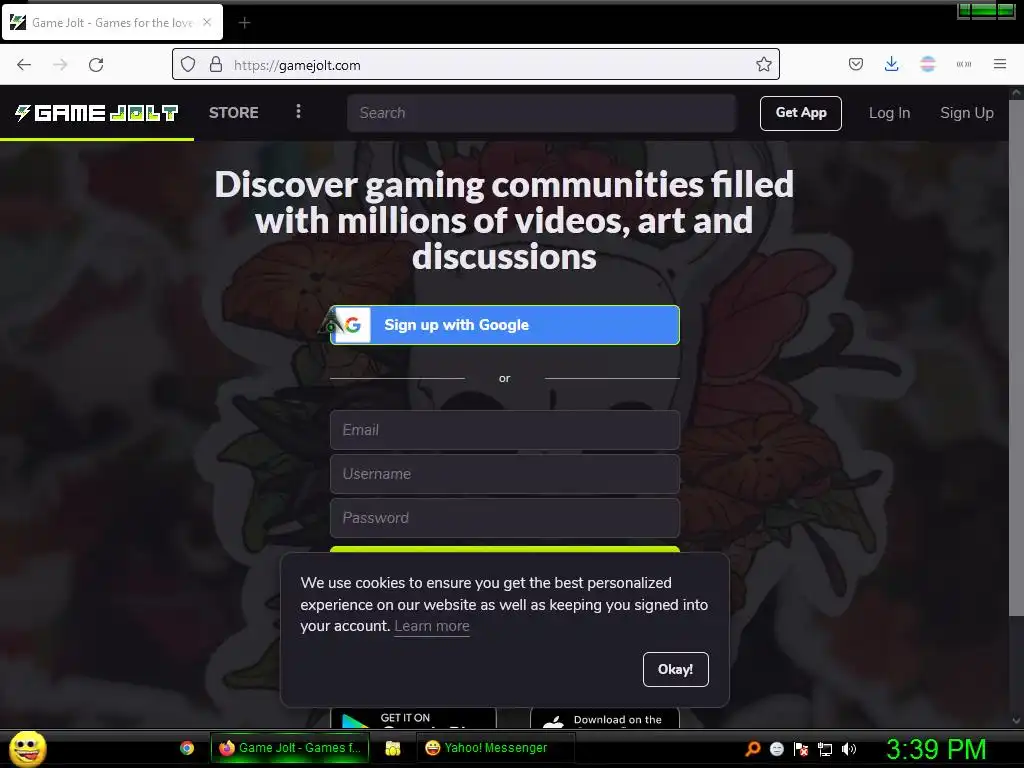The image size is (1024, 768).
Task: Open the folder icon in taskbar
Action: tap(392, 748)
